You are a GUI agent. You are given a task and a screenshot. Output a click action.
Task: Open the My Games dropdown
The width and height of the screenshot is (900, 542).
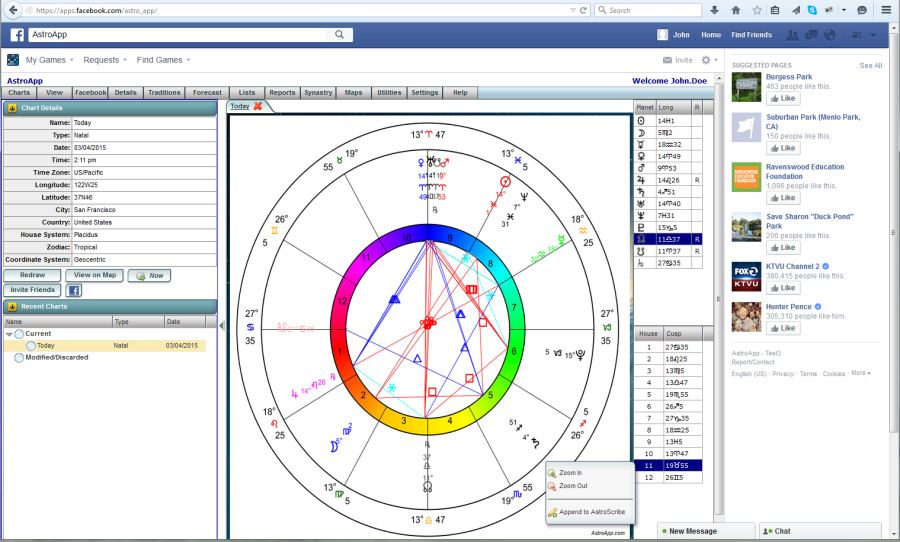pos(49,60)
